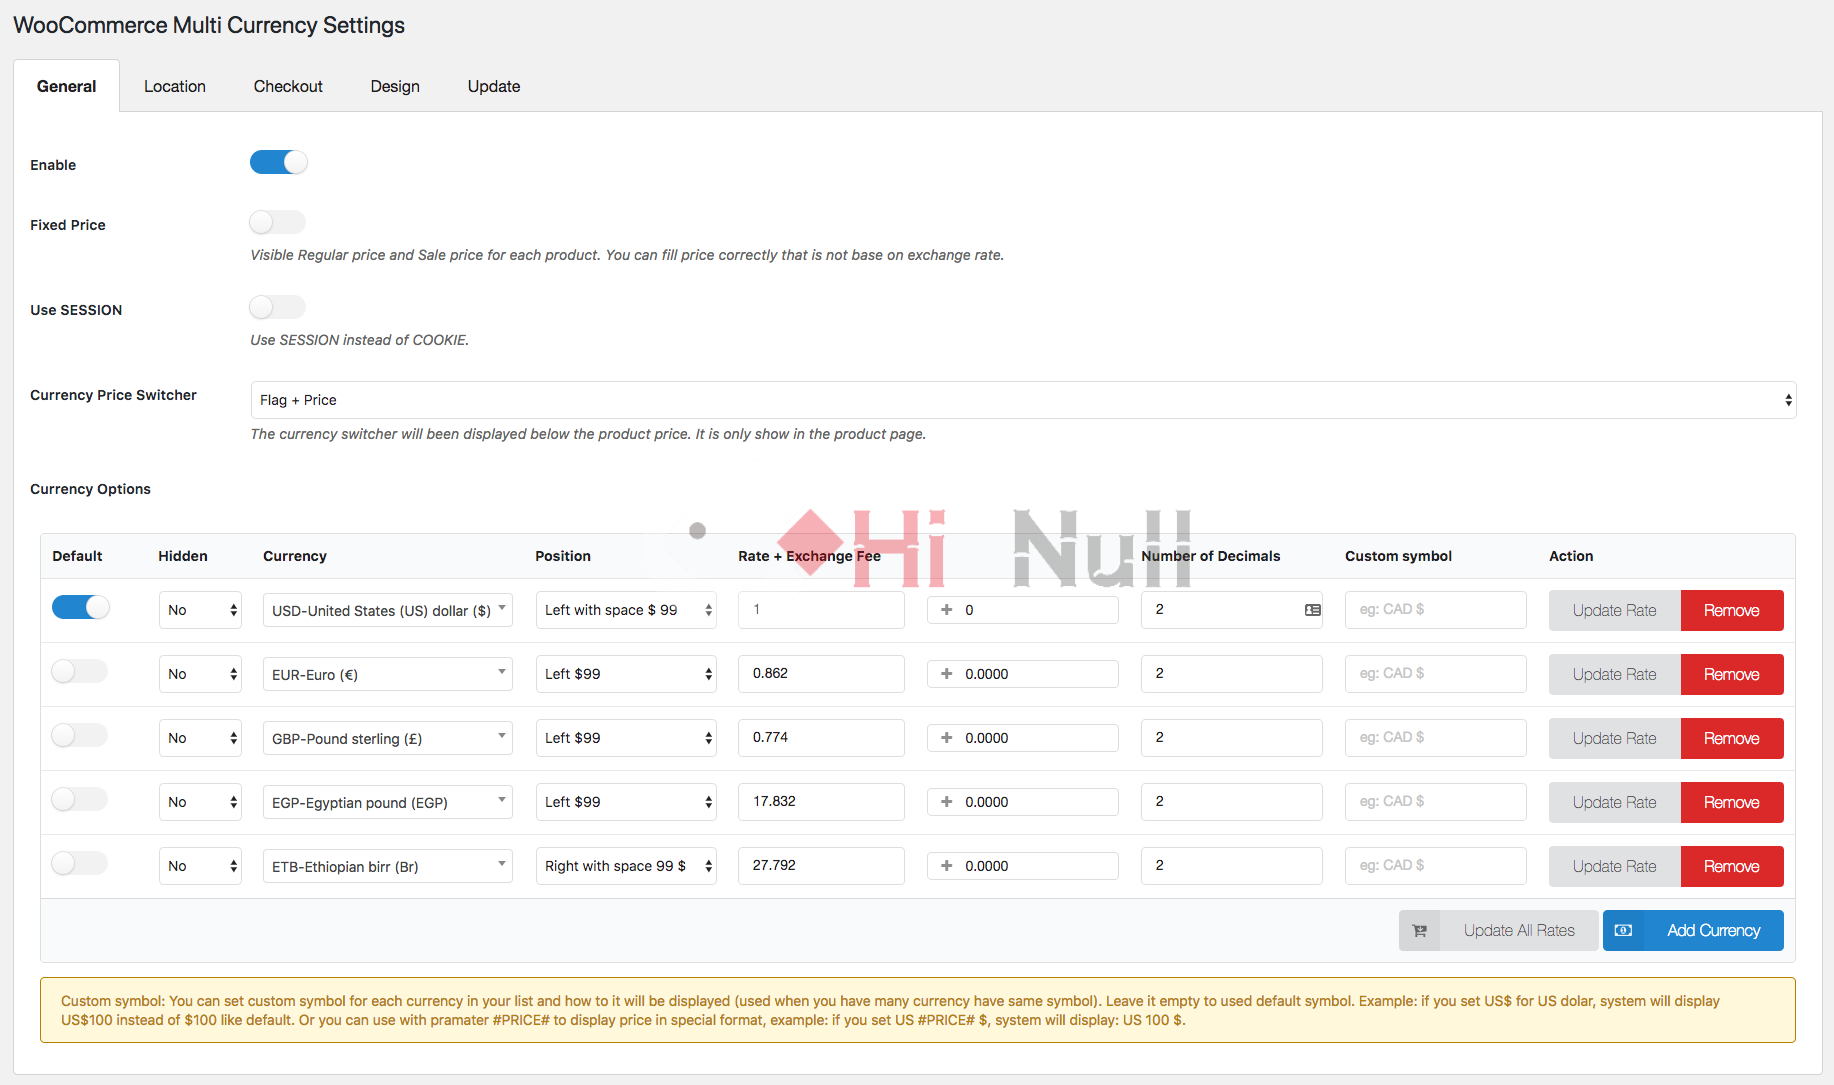This screenshot has height=1085, width=1834.
Task: Open the GBP-Pound sterling currency dropdown
Action: tap(388, 738)
